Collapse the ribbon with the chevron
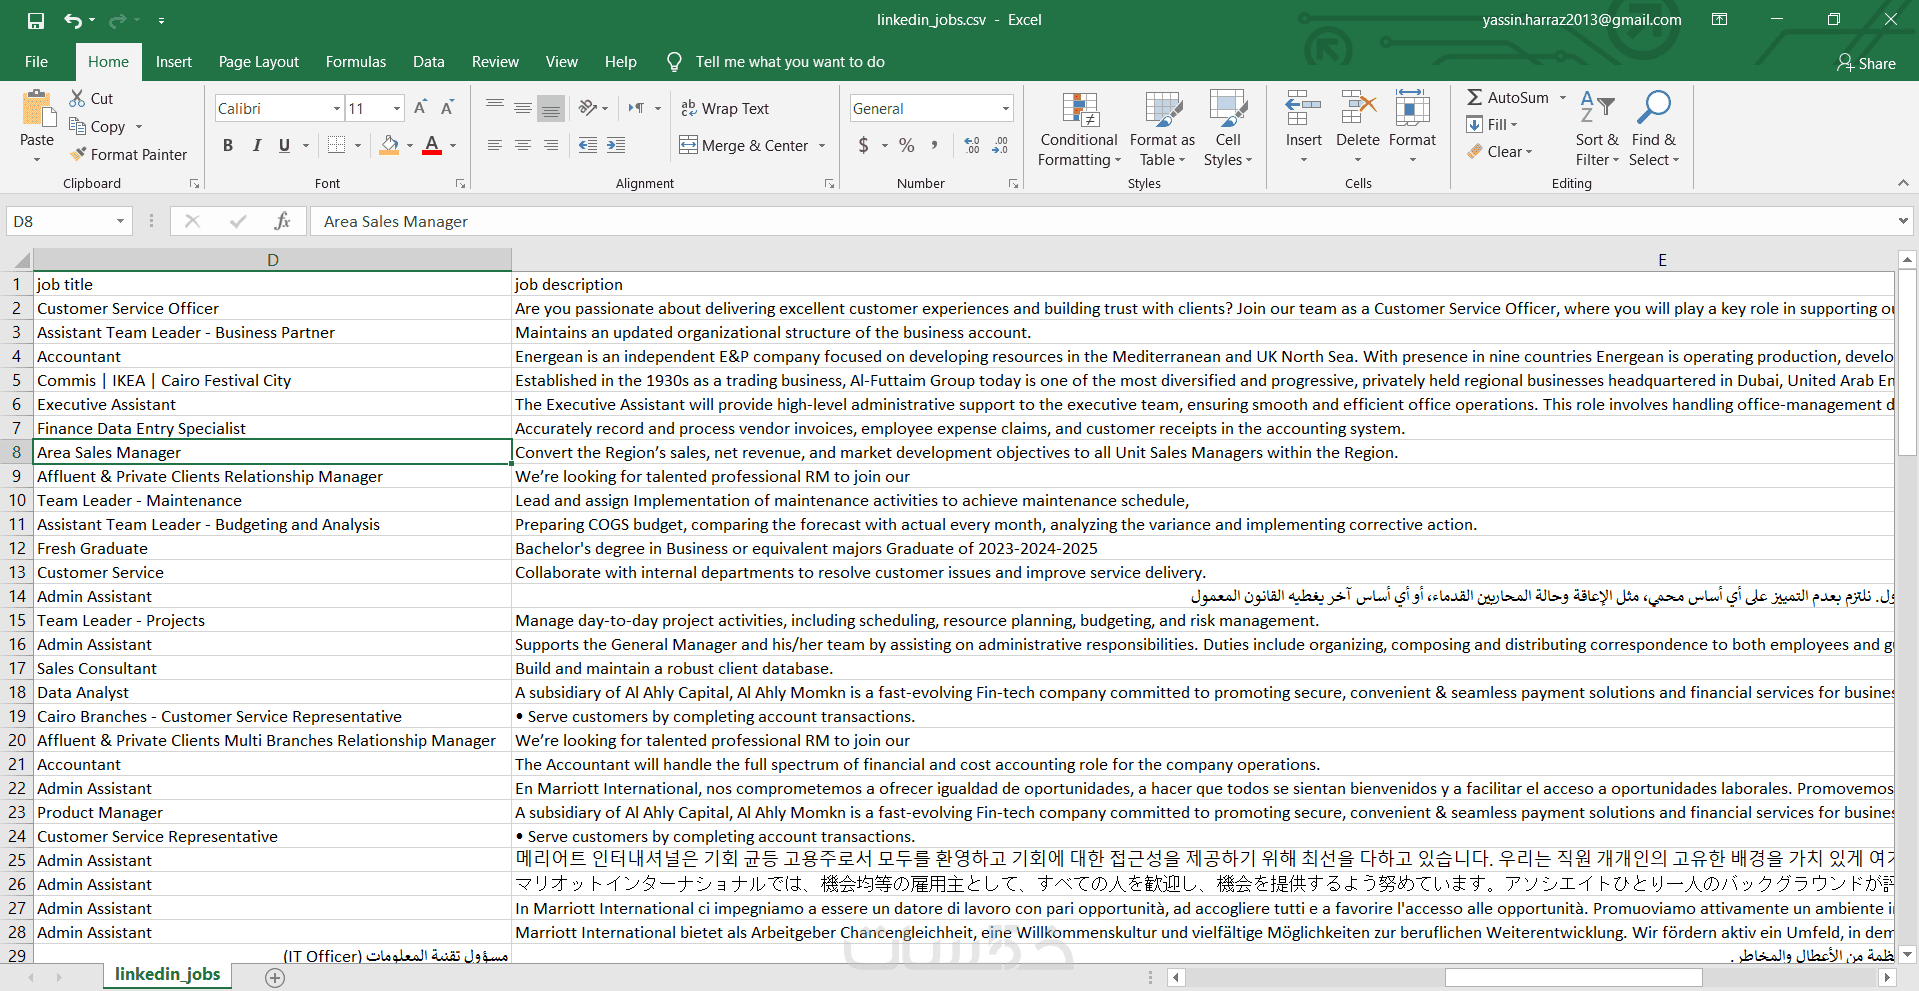The height and width of the screenshot is (991, 1919). (x=1903, y=183)
